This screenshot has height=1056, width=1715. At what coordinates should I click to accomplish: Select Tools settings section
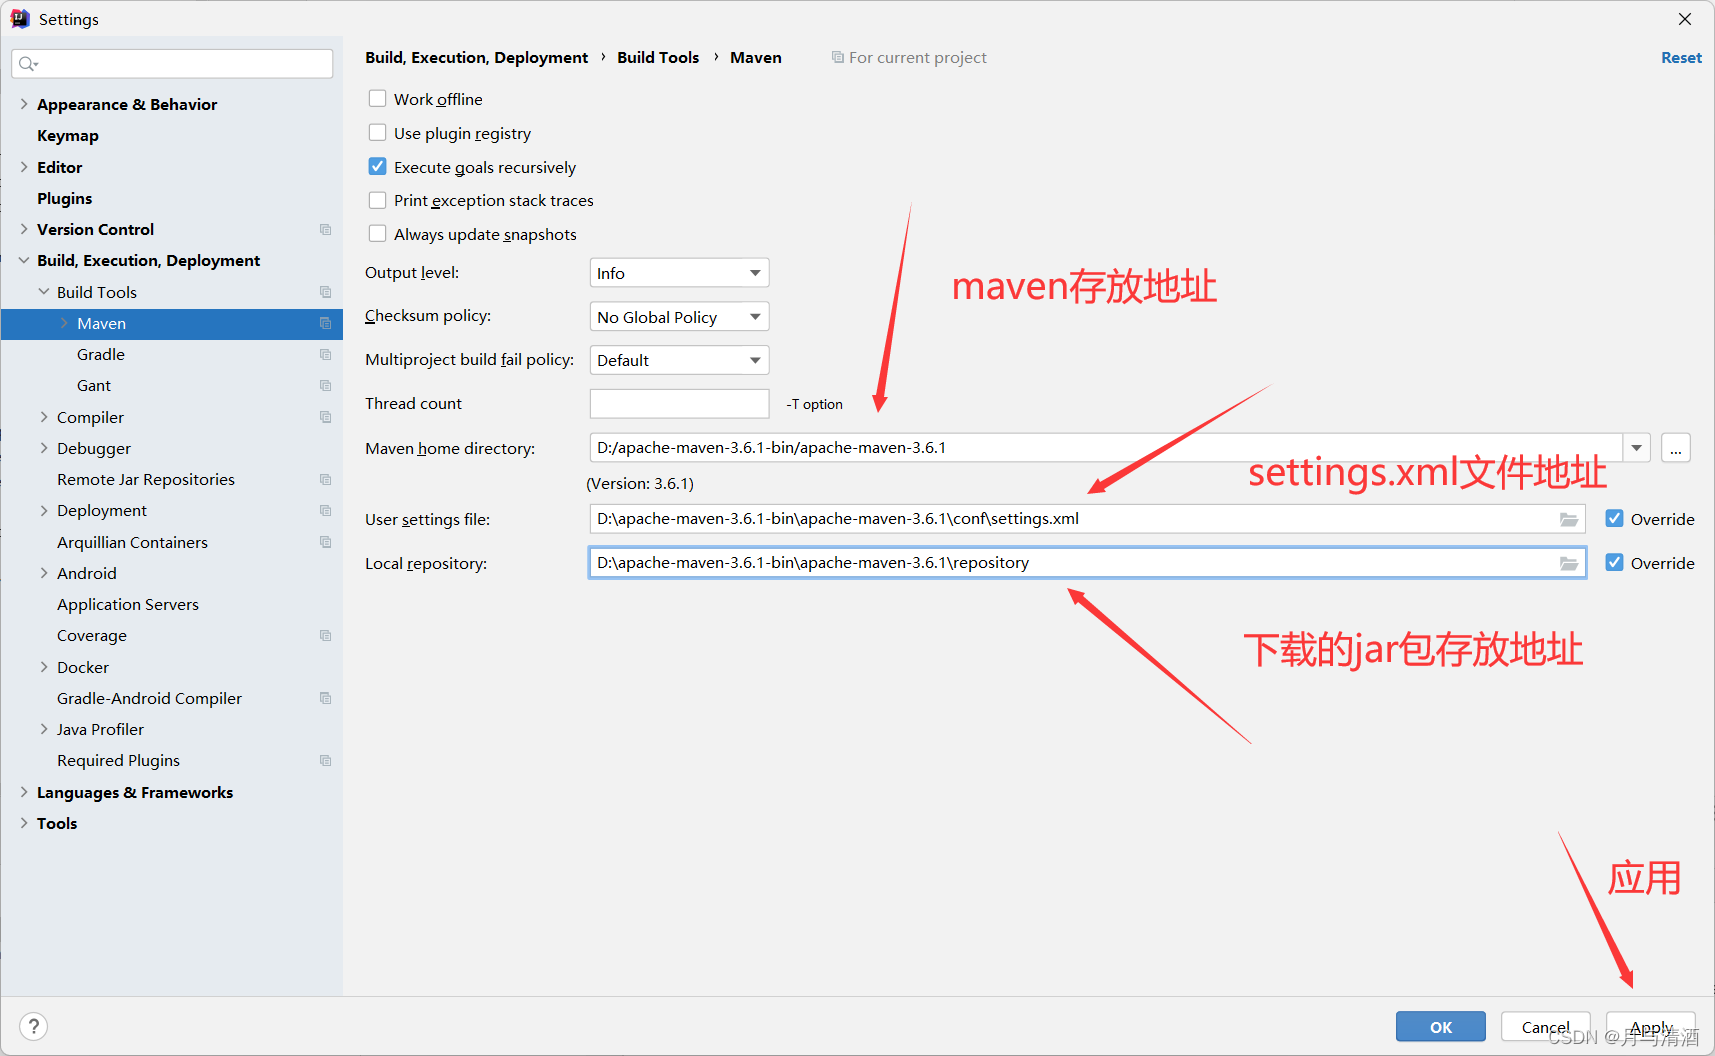point(57,823)
